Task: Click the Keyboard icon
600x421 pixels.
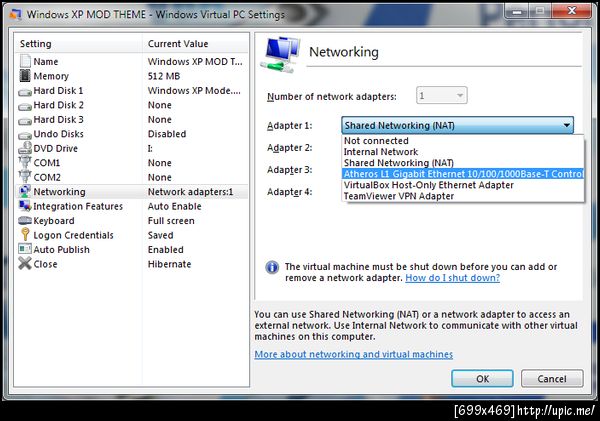Action: (25, 220)
